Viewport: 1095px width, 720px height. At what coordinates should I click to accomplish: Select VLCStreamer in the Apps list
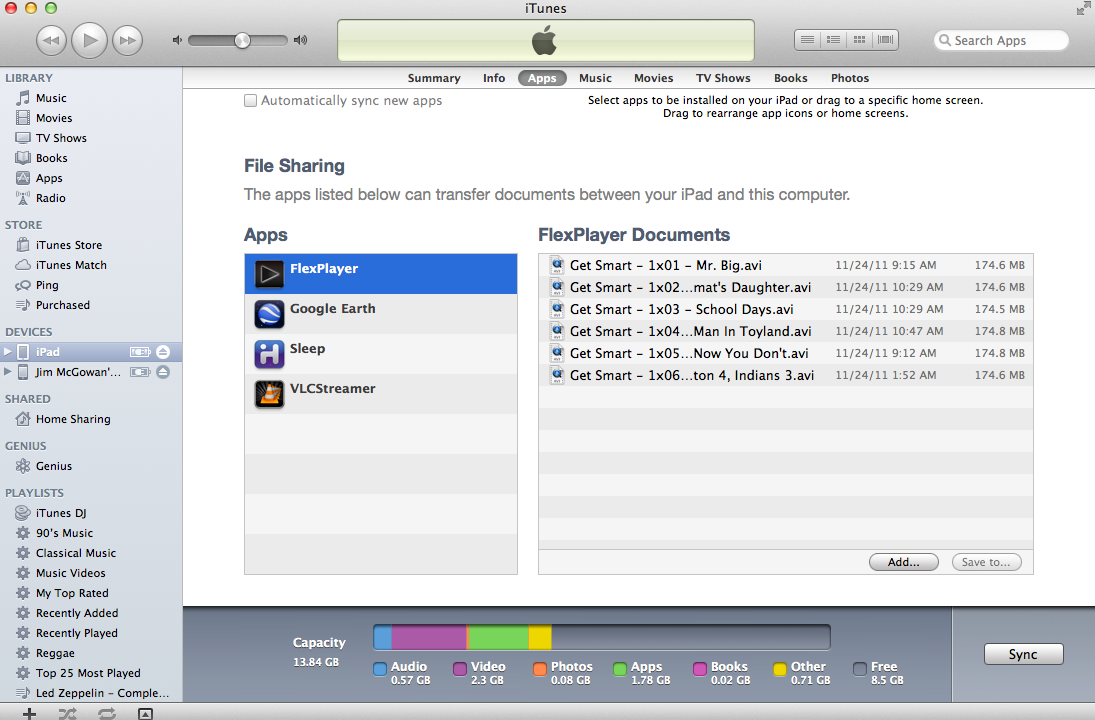tap(381, 394)
